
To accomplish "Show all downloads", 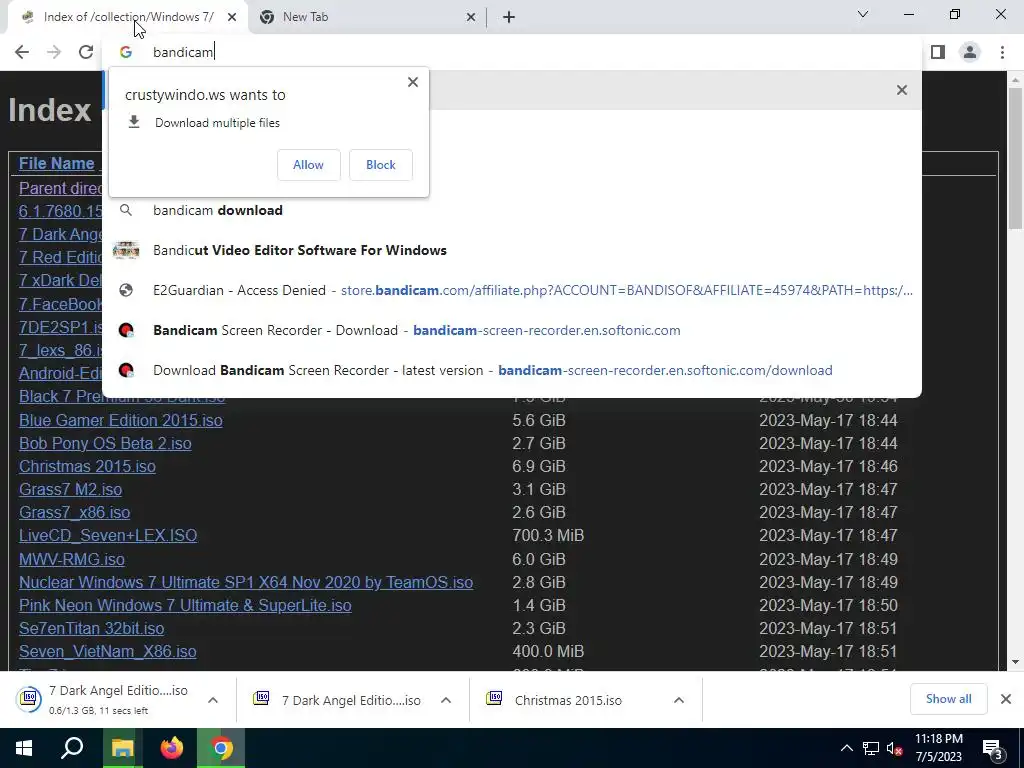I will pyautogui.click(x=948, y=699).
